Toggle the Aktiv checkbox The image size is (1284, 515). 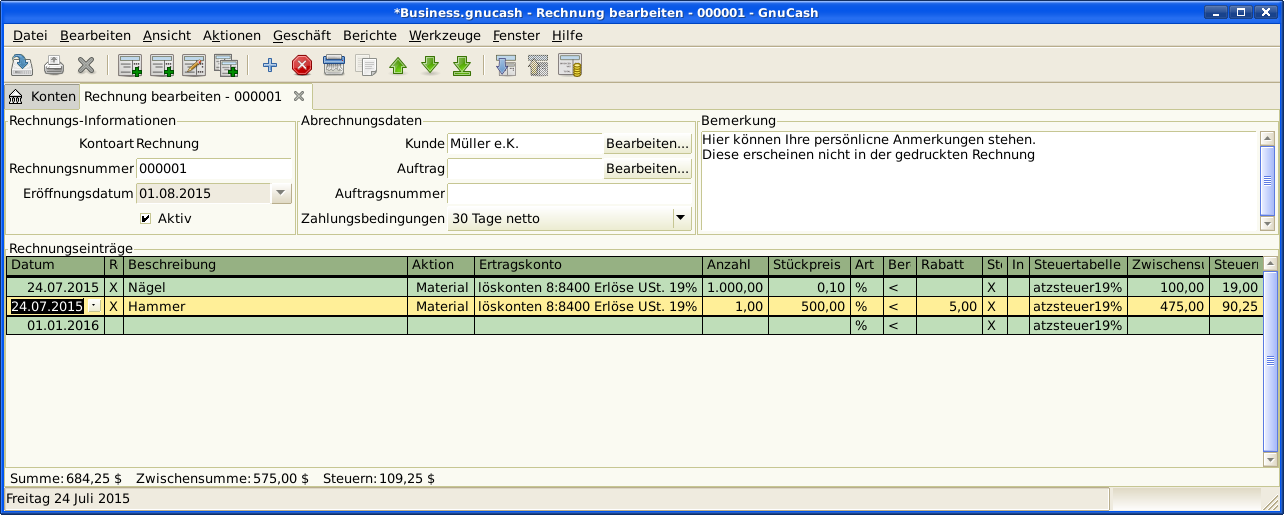(146, 218)
